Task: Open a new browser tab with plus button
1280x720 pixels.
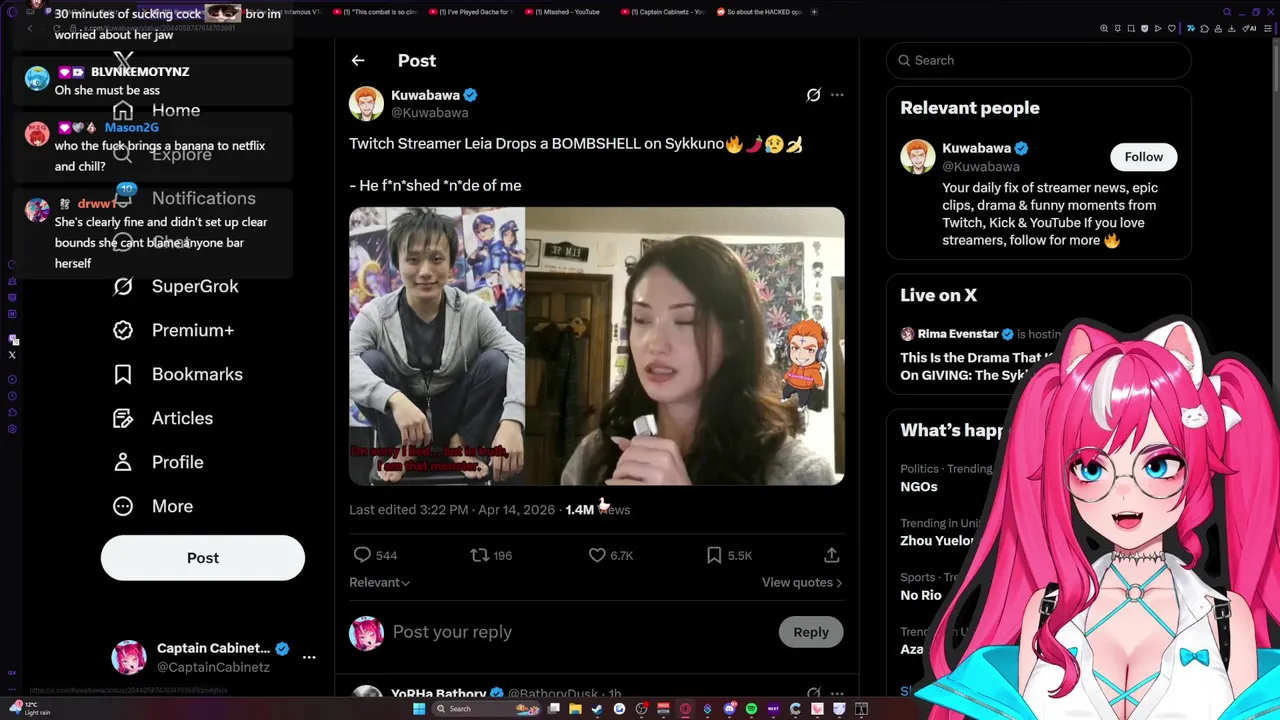Action: pyautogui.click(x=814, y=12)
